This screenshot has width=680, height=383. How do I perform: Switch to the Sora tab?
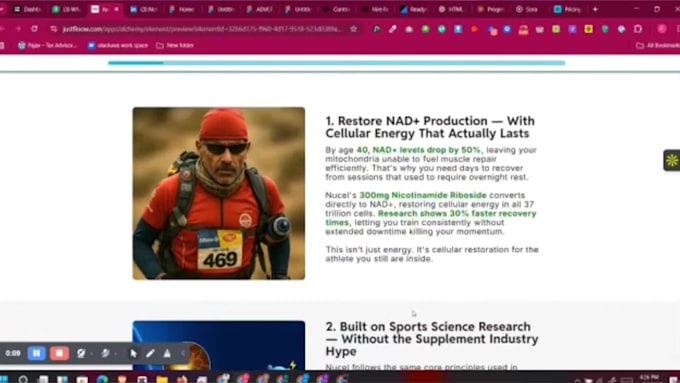click(528, 9)
